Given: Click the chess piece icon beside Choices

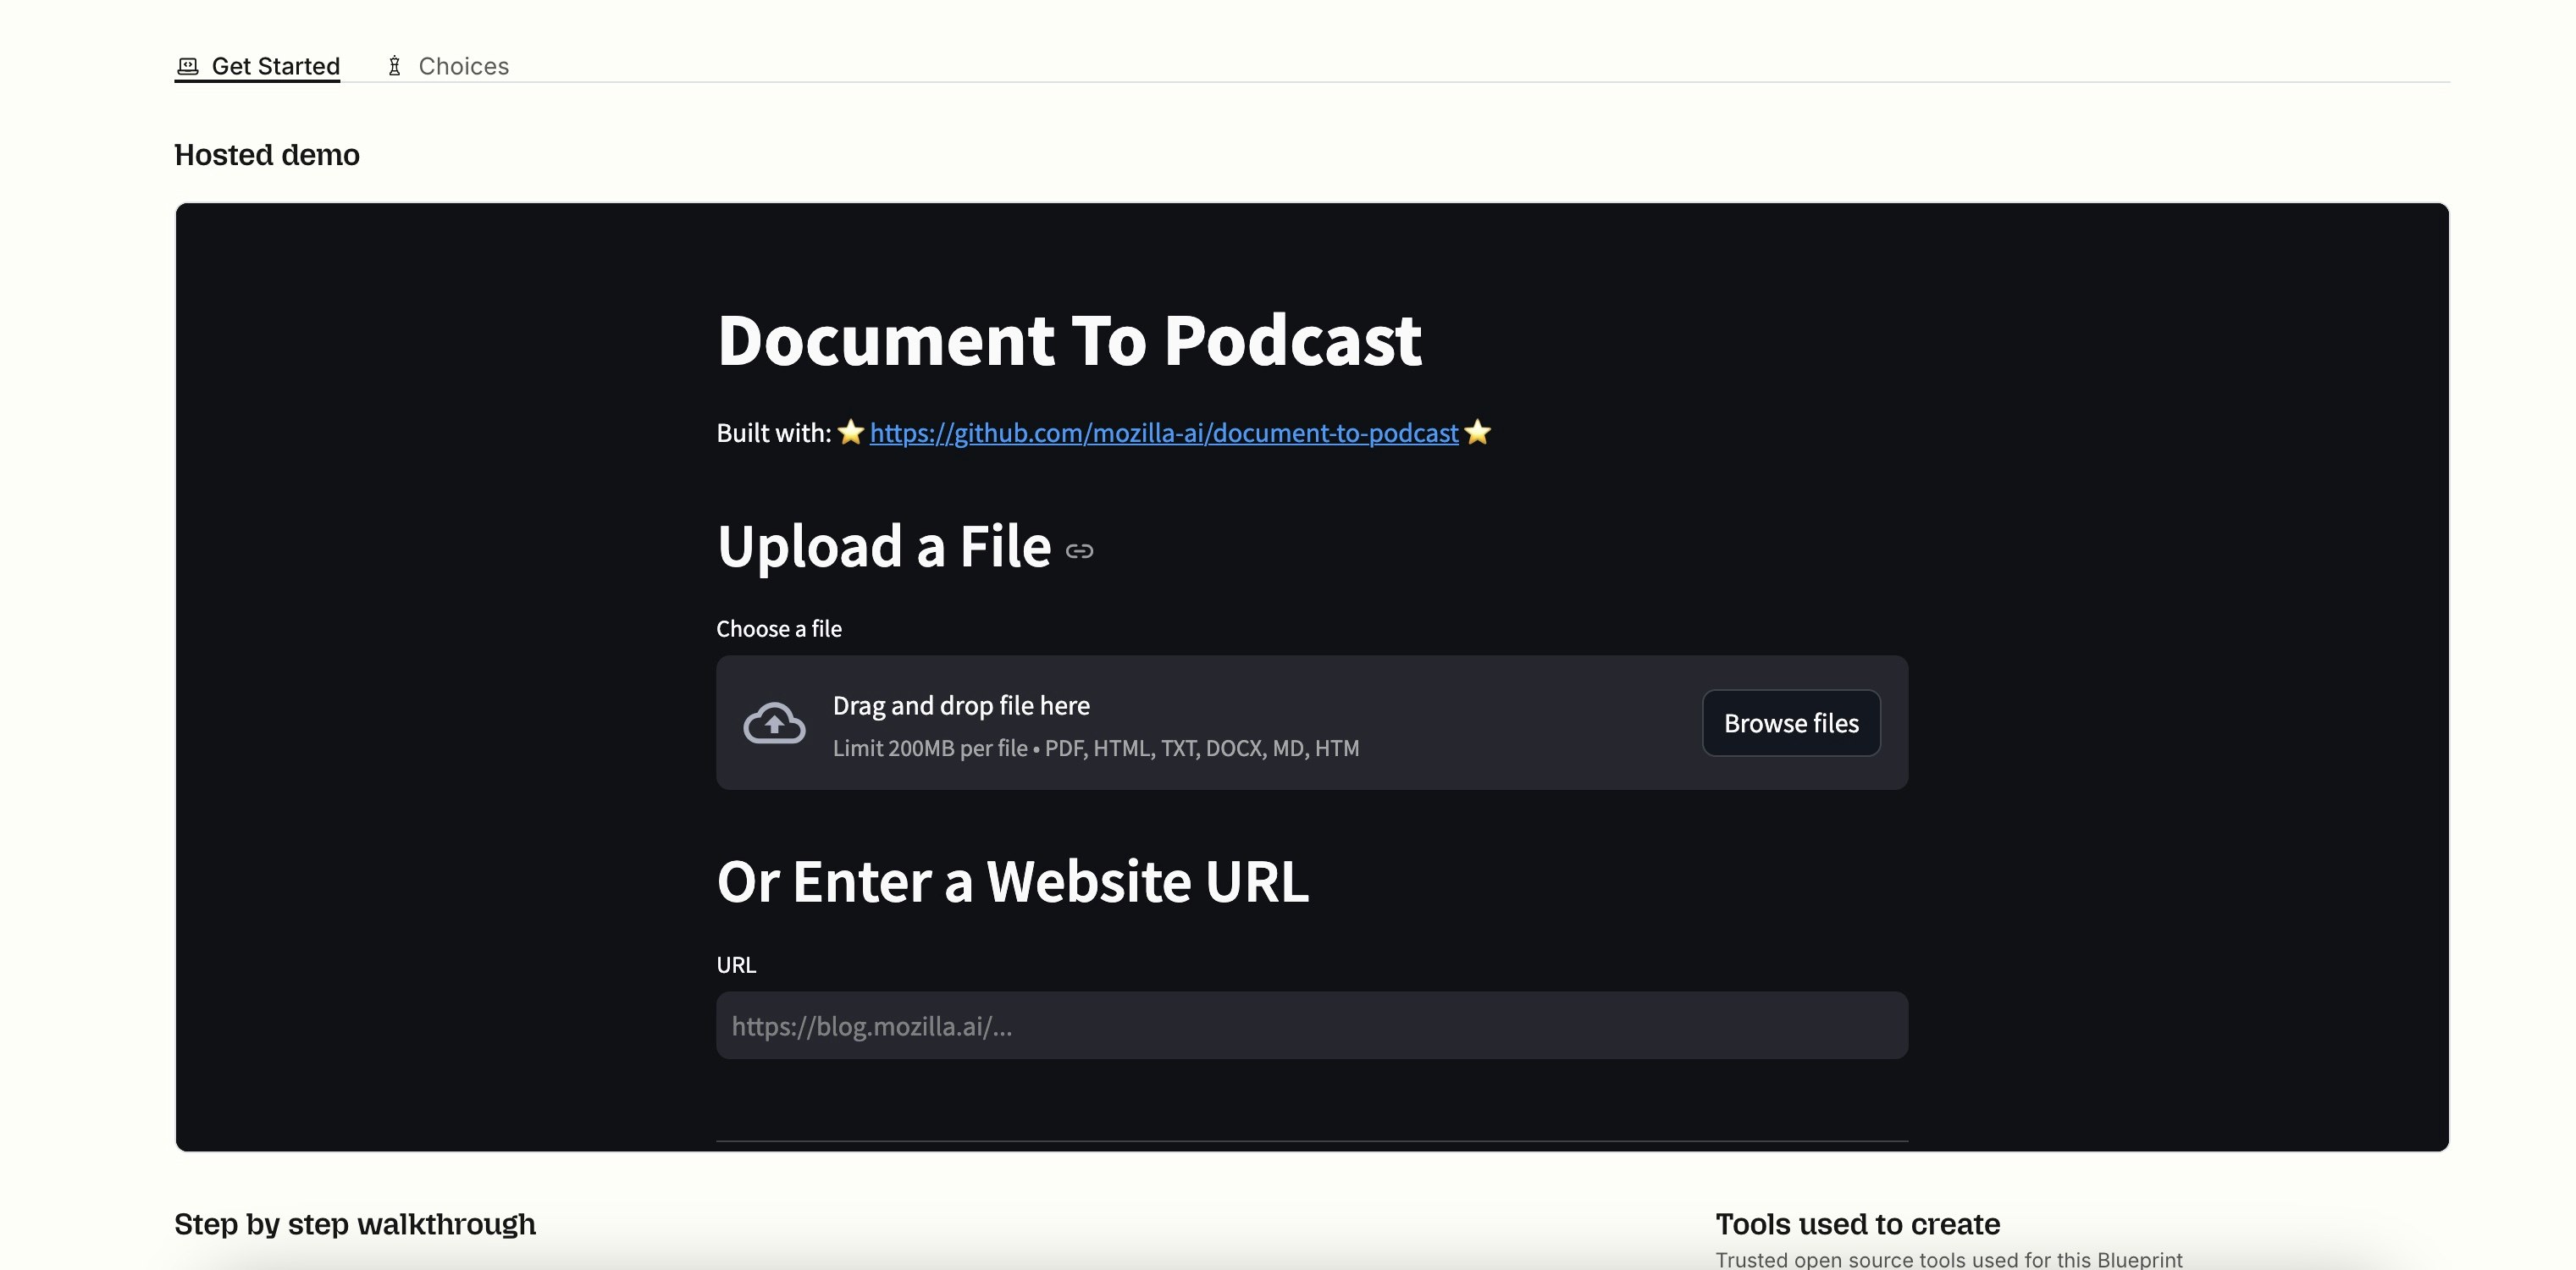Looking at the screenshot, I should pyautogui.click(x=395, y=66).
